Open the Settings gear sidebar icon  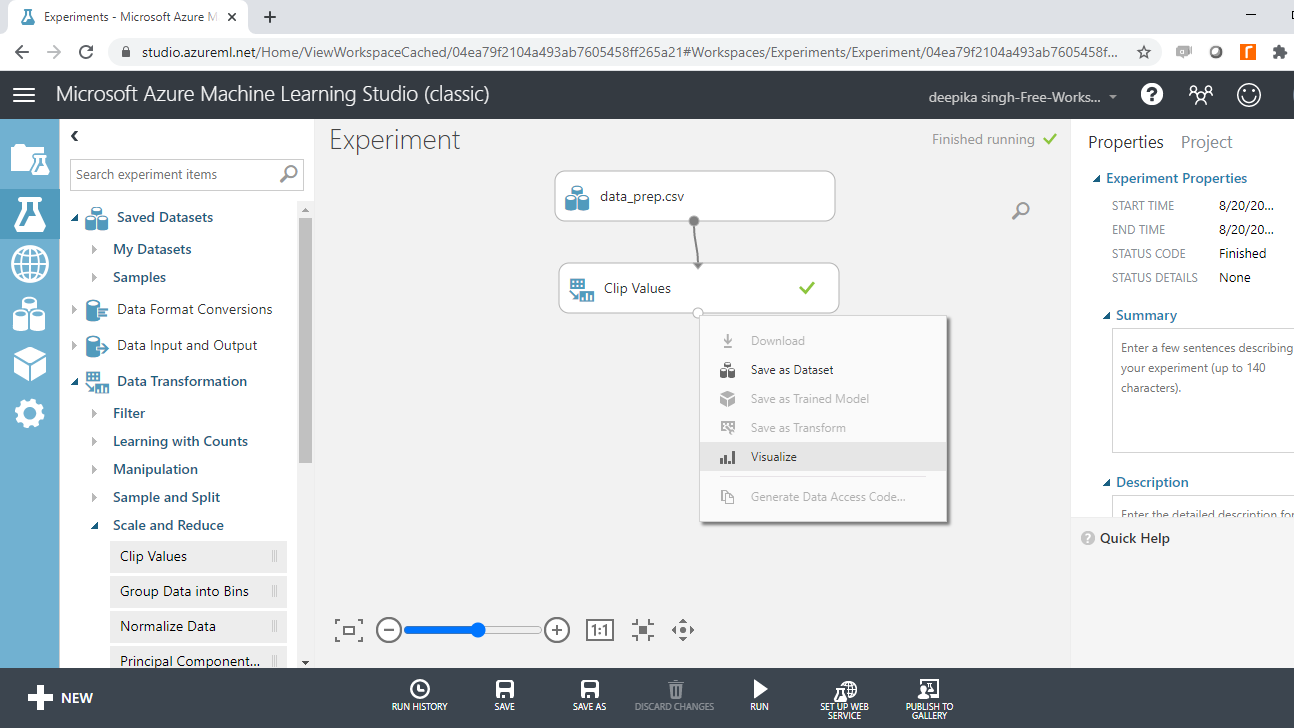click(x=29, y=413)
